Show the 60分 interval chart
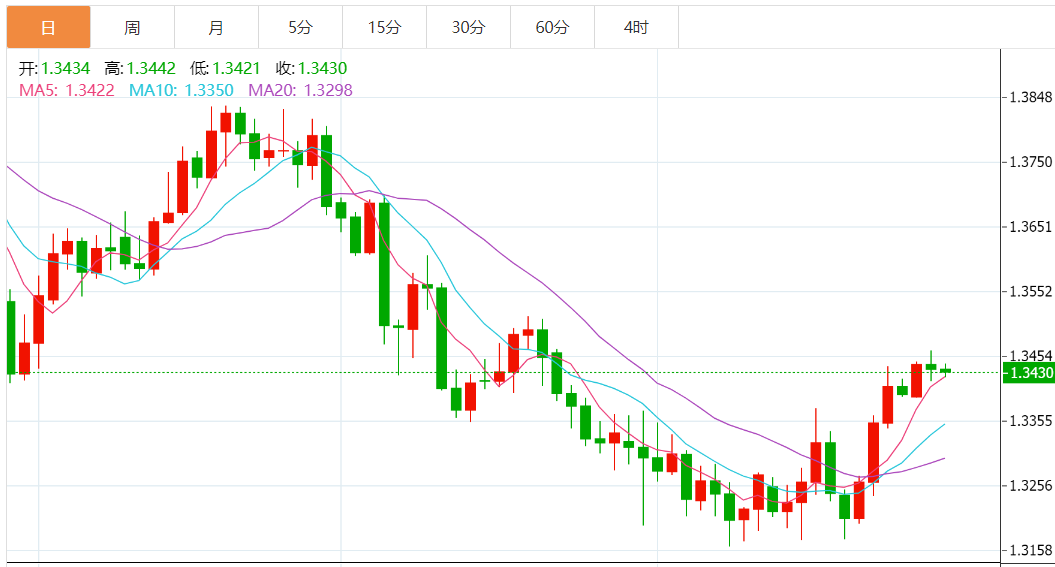Image resolution: width=1055 pixels, height=567 pixels. [x=552, y=27]
